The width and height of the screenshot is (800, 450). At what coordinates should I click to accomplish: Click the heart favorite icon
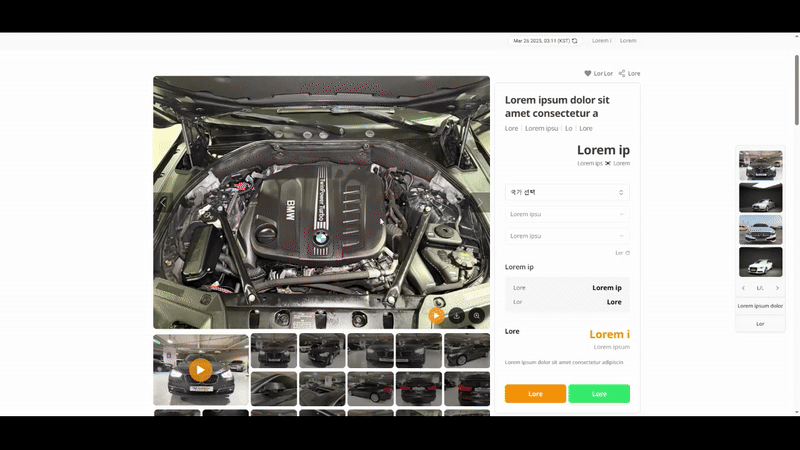tap(588, 73)
